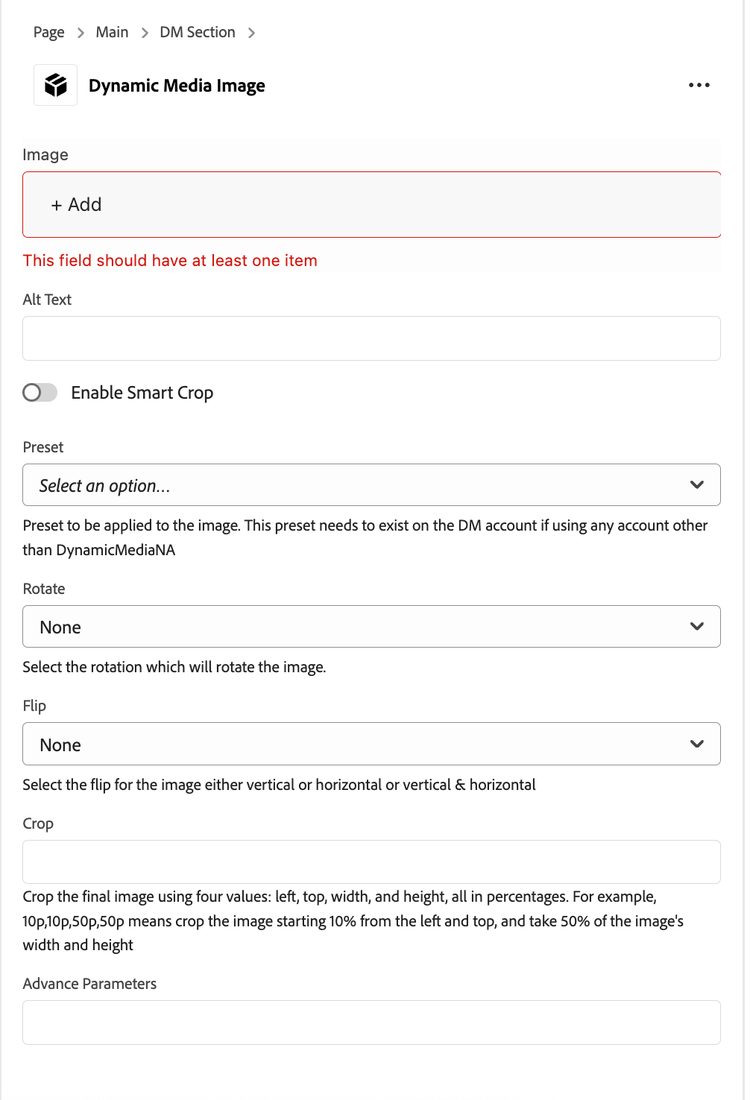Go to Page in the breadcrumb
The height and width of the screenshot is (1100, 750).
(x=48, y=33)
